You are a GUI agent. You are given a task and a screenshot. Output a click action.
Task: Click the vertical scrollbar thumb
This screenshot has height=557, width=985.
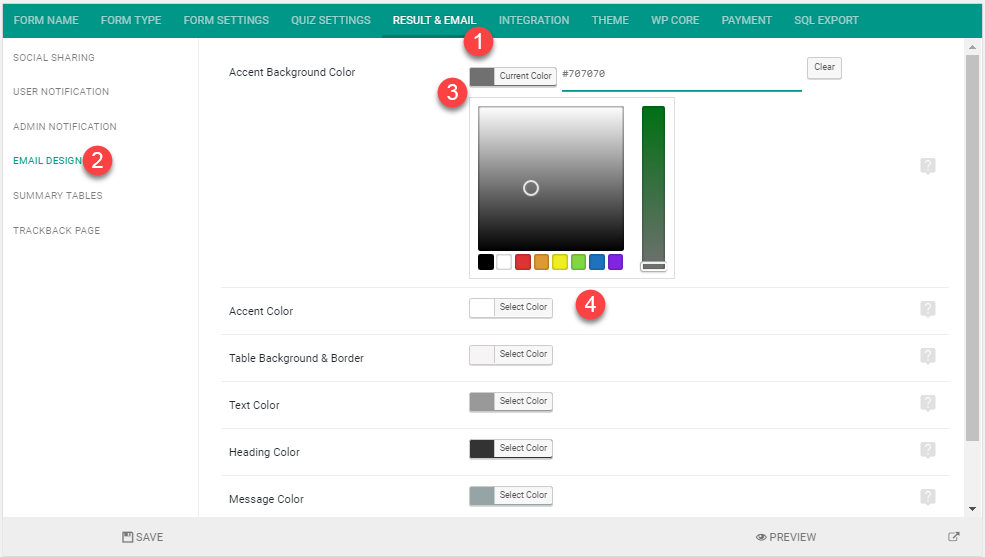[972, 248]
